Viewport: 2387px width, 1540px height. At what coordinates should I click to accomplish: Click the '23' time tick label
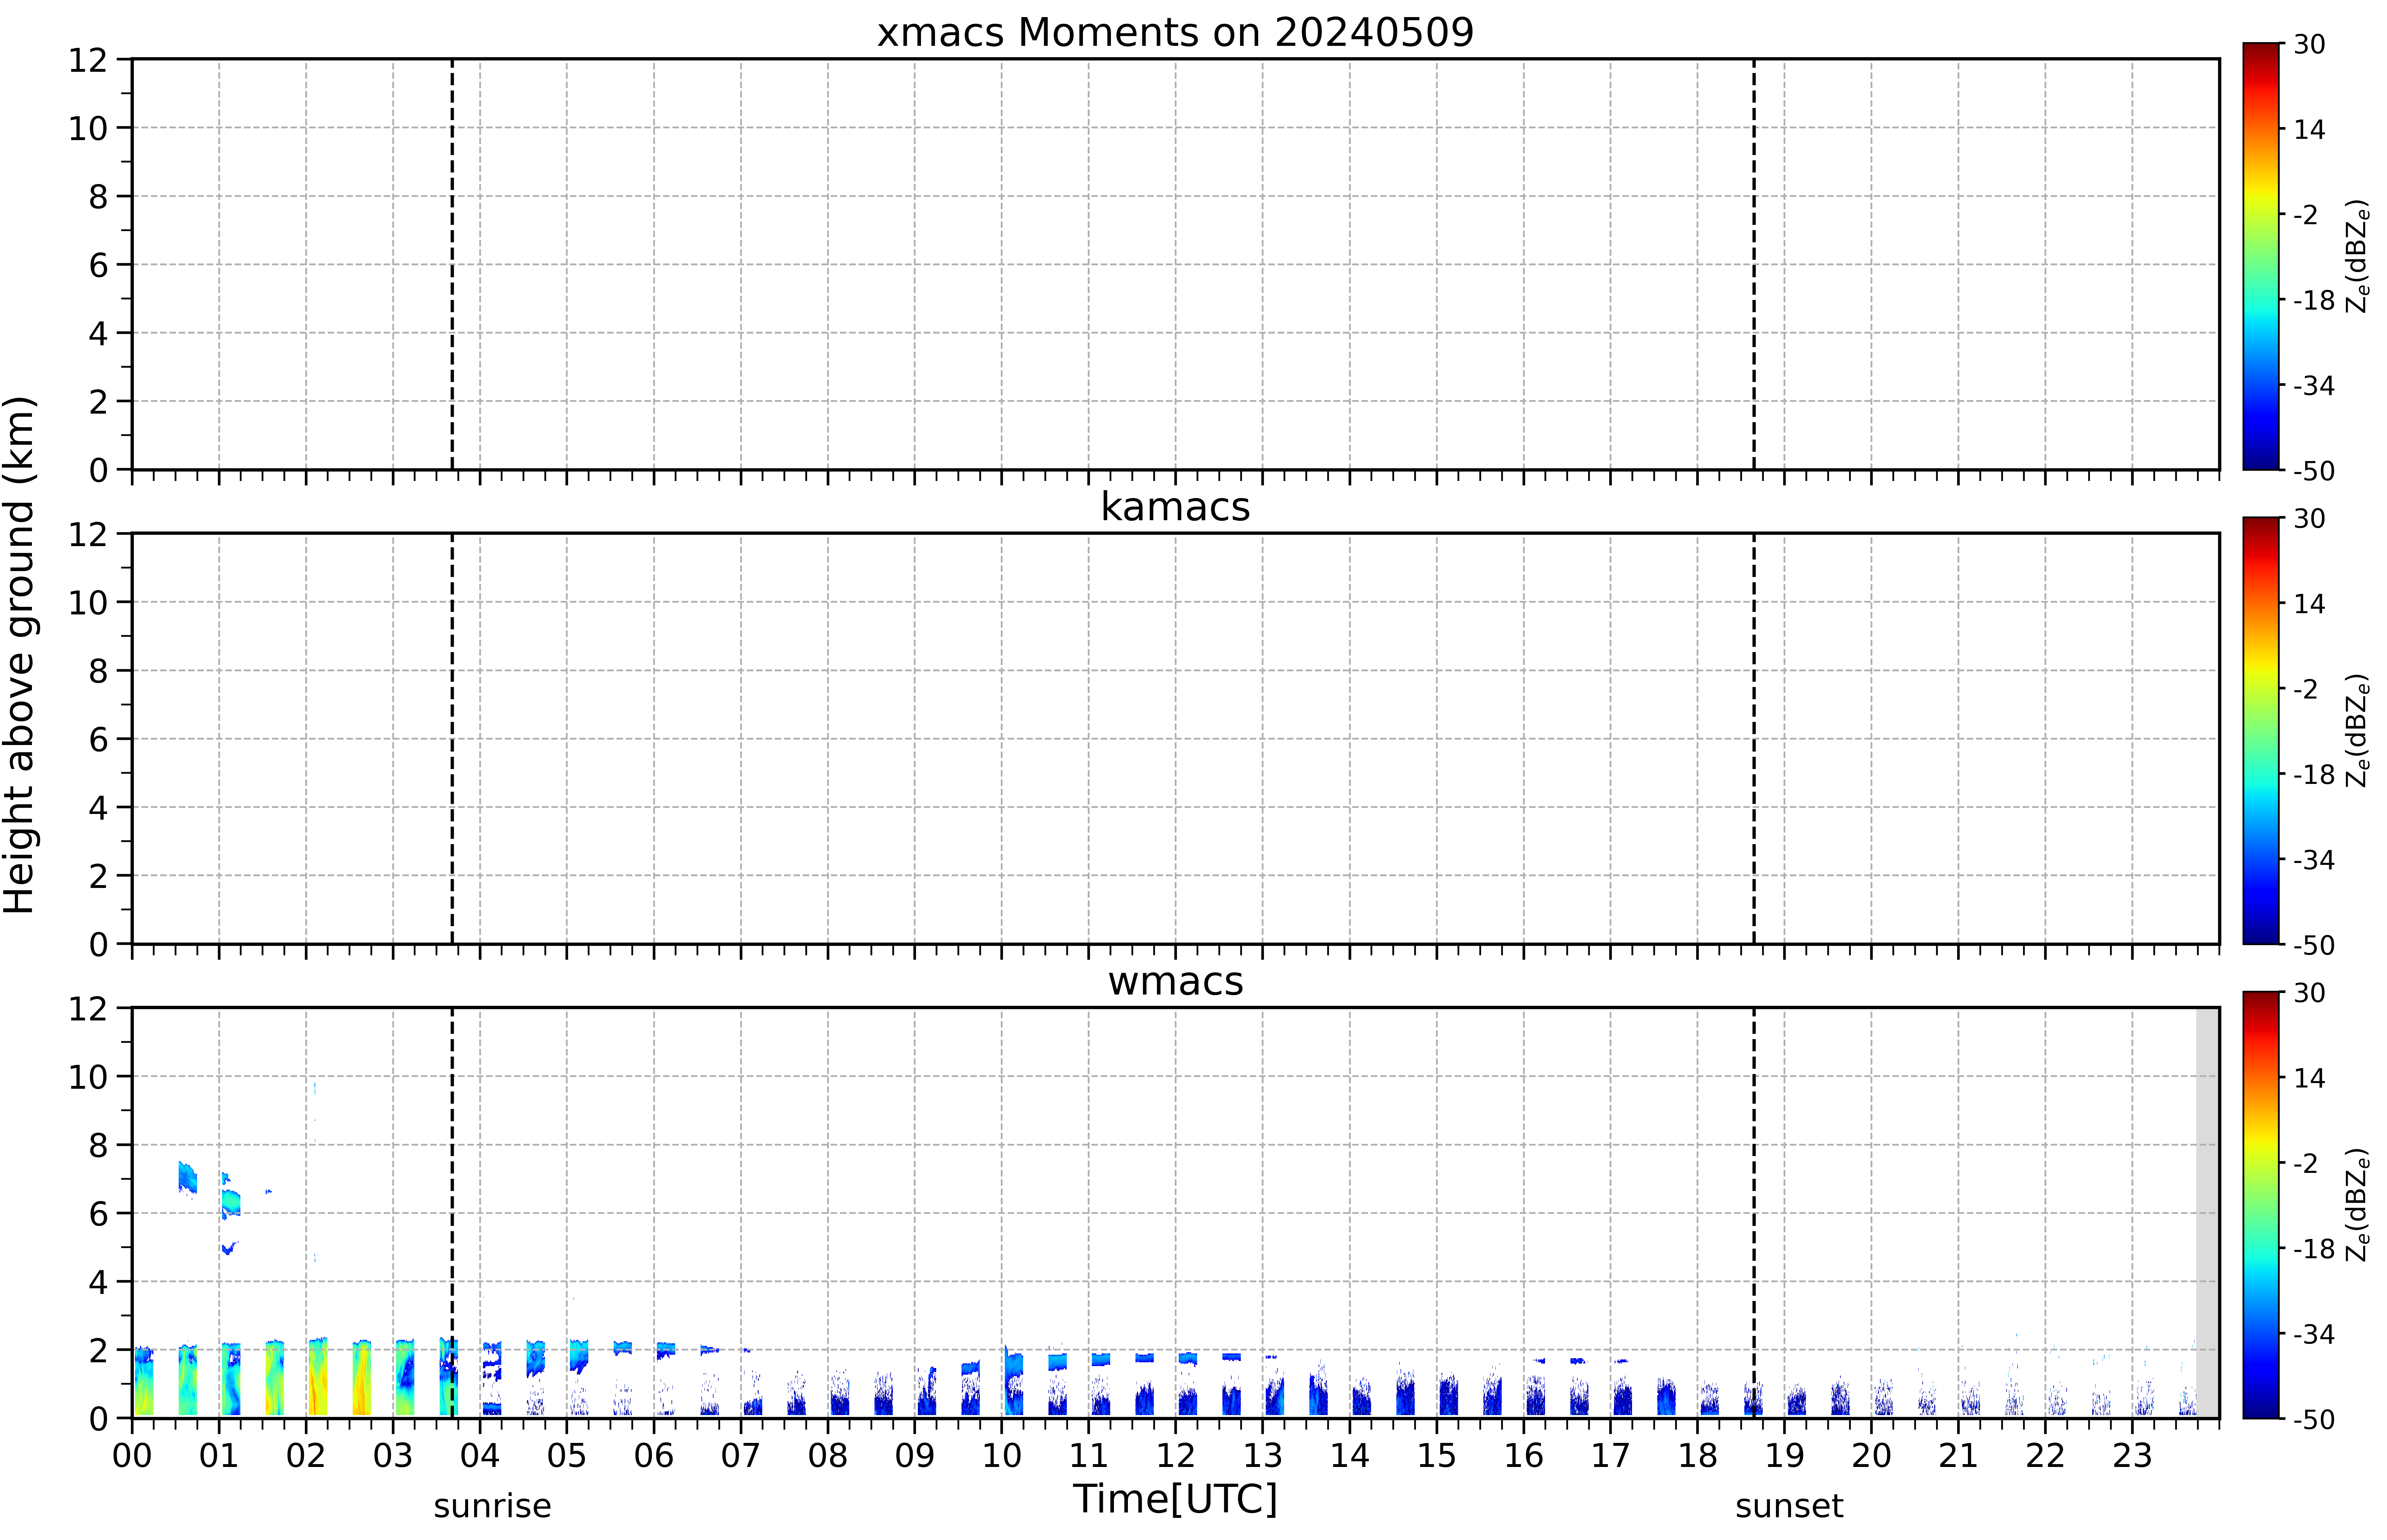2132,1456
